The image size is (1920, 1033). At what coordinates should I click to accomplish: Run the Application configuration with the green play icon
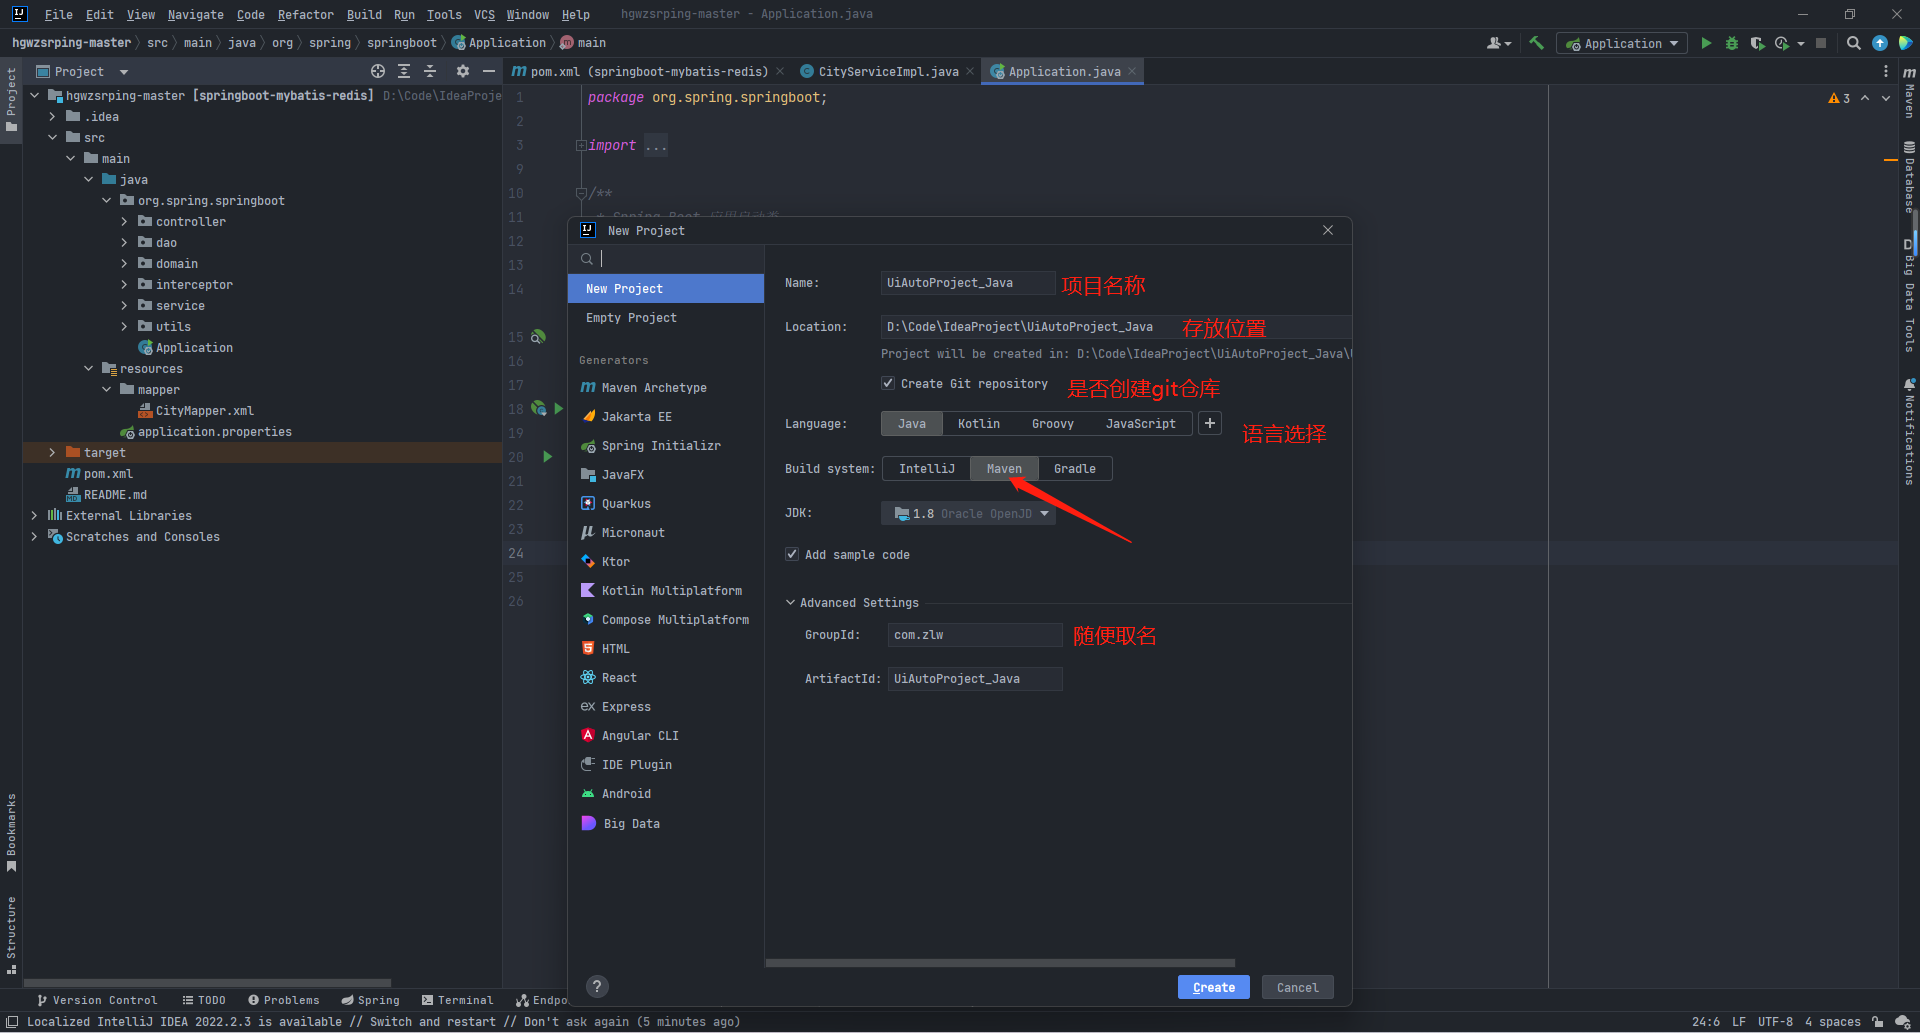coord(1706,43)
